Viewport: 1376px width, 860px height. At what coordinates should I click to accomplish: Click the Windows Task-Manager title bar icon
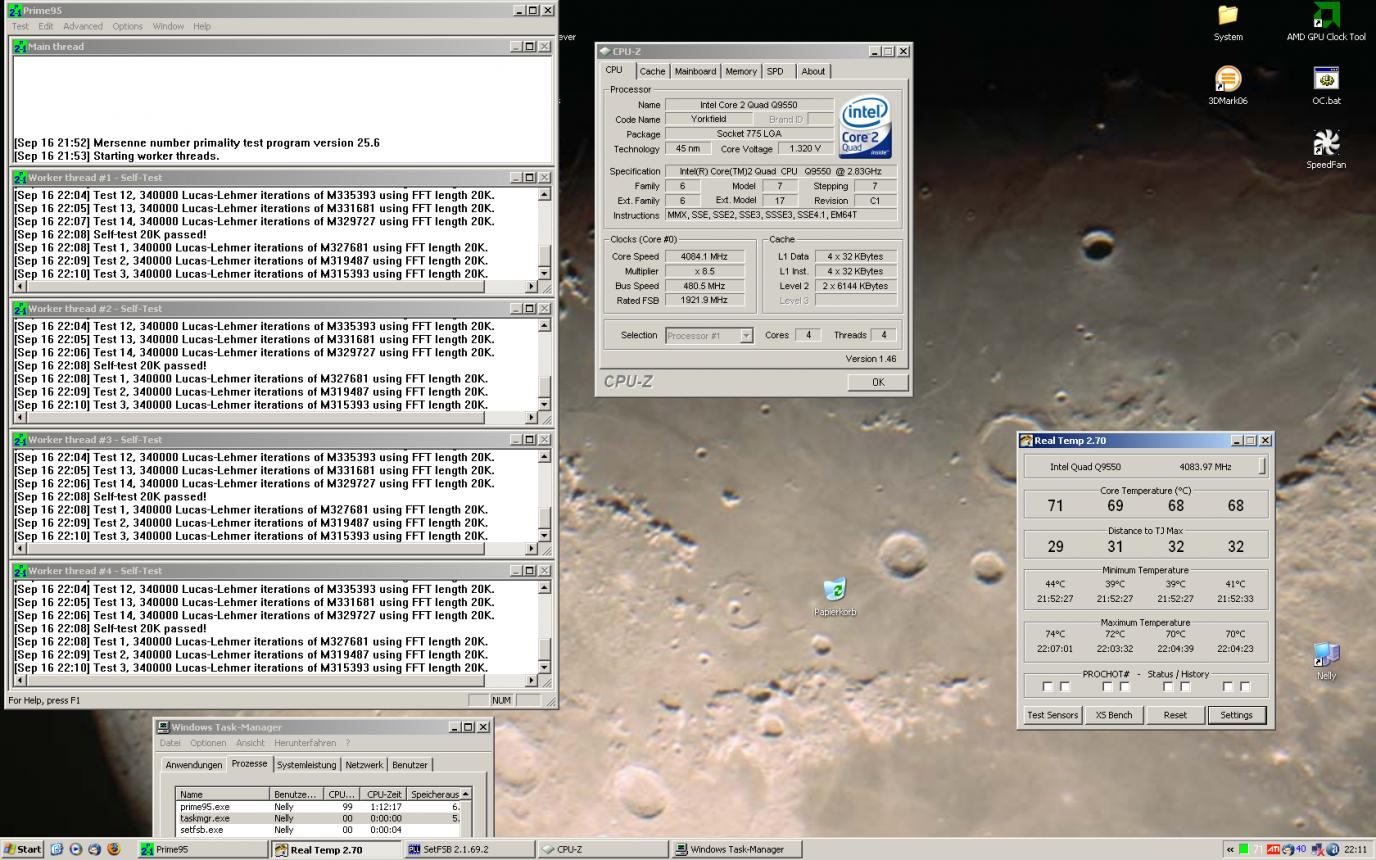163,727
